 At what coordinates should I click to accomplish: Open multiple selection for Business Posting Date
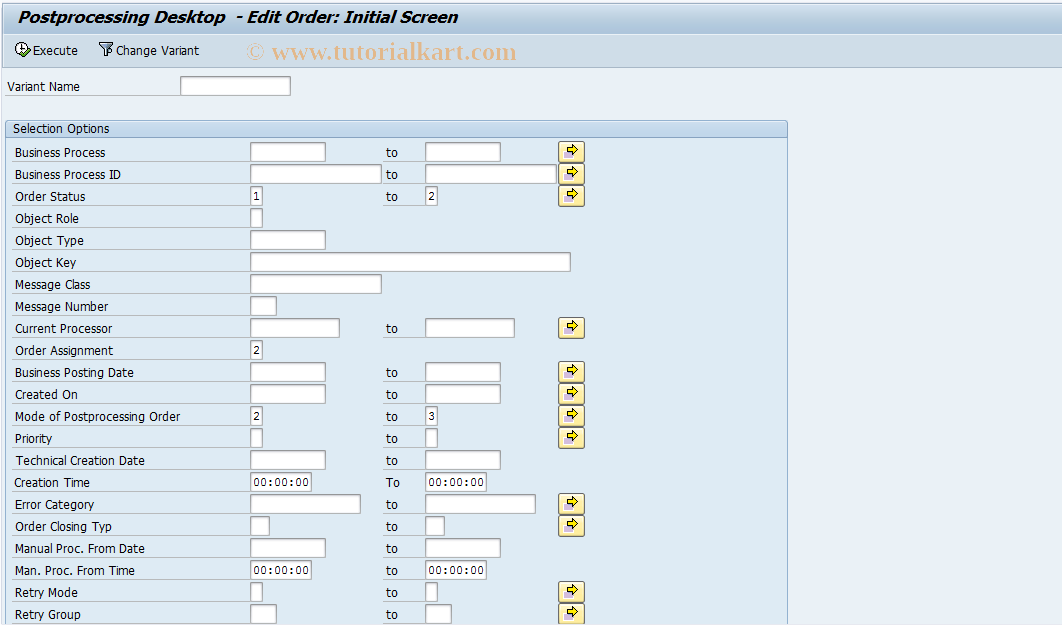coord(571,370)
